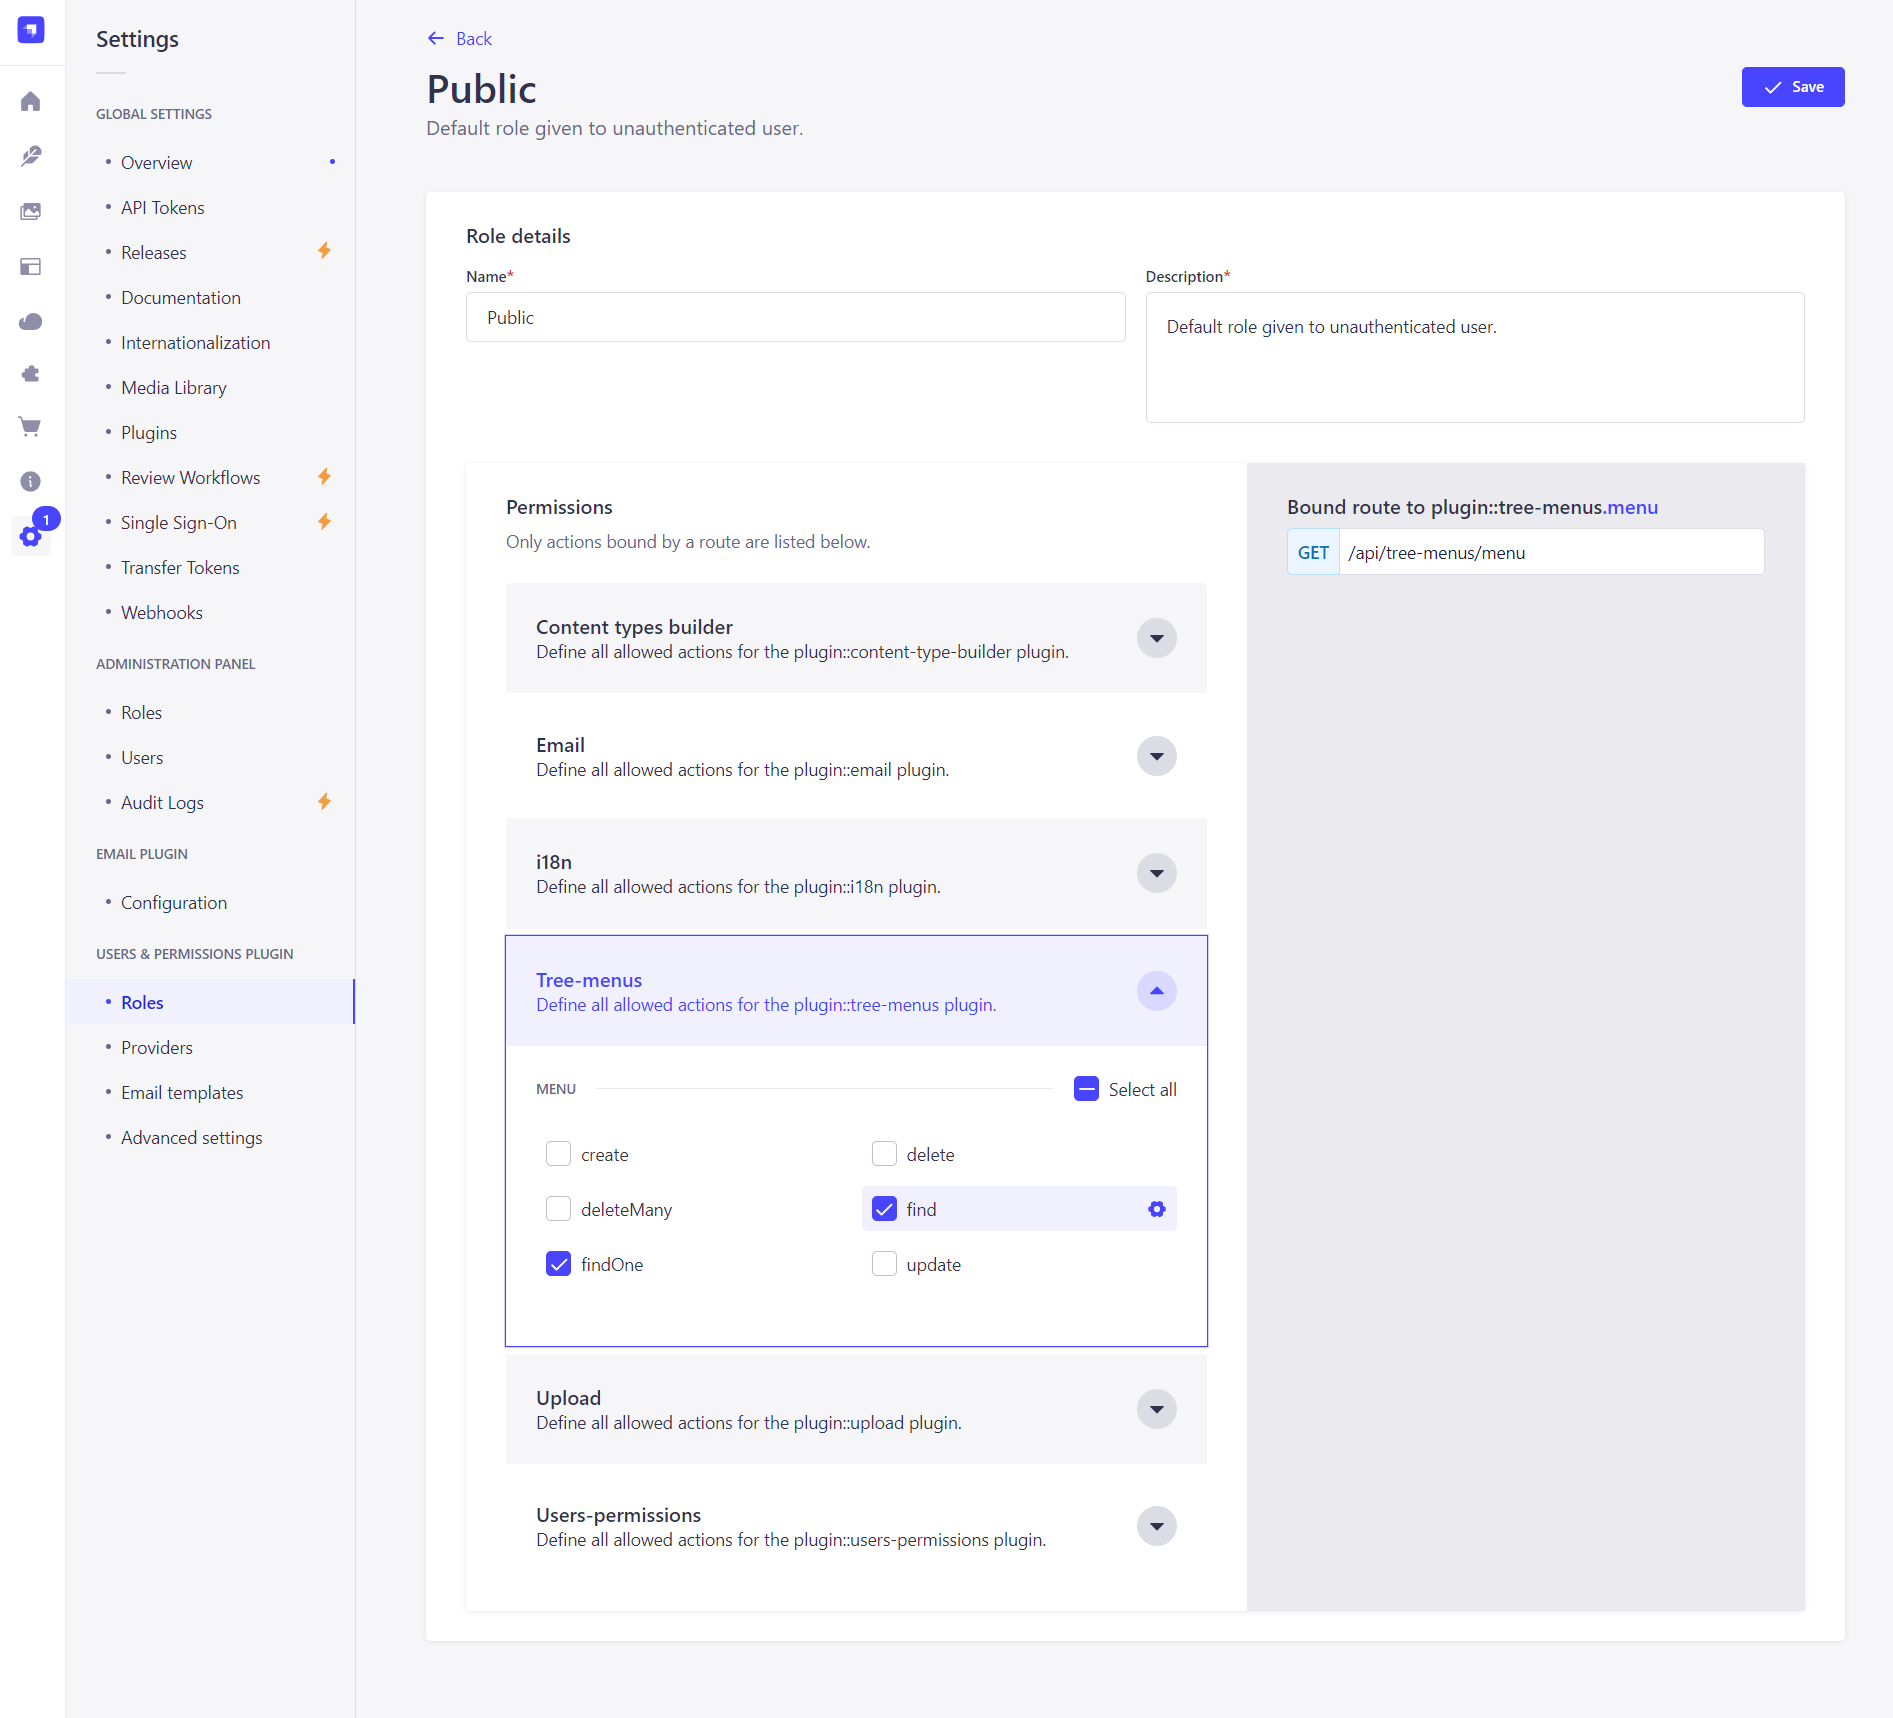The image size is (1893, 1718).
Task: Go to Email templates settings
Action: click(x=182, y=1093)
